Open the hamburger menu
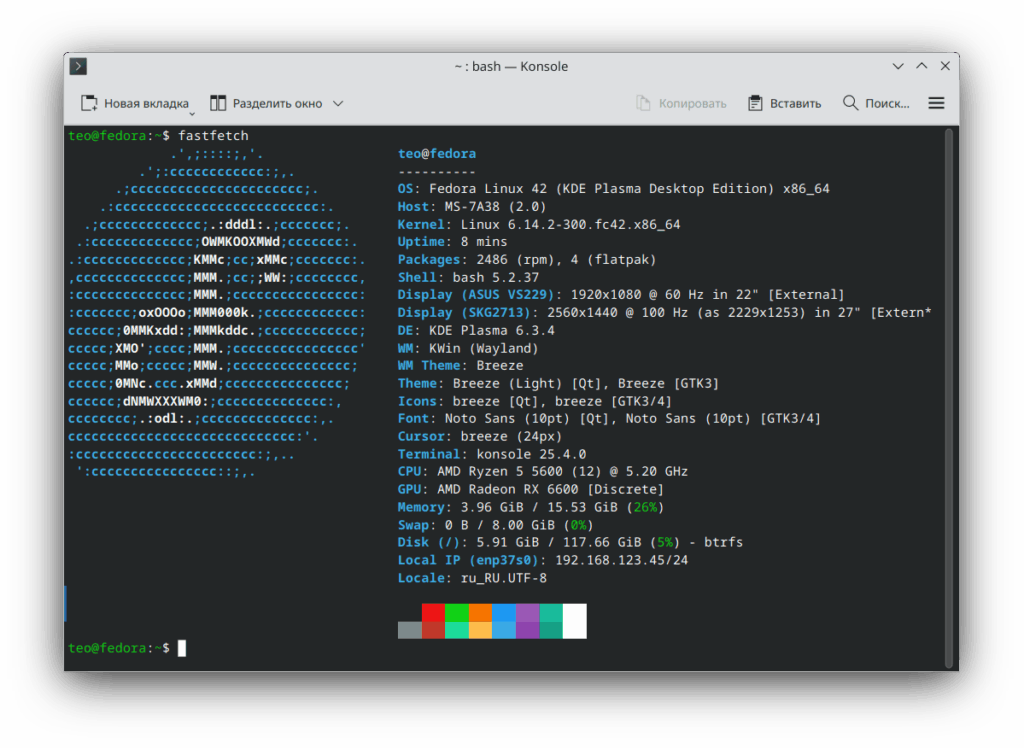Image resolution: width=1024 pixels, height=748 pixels. point(936,103)
